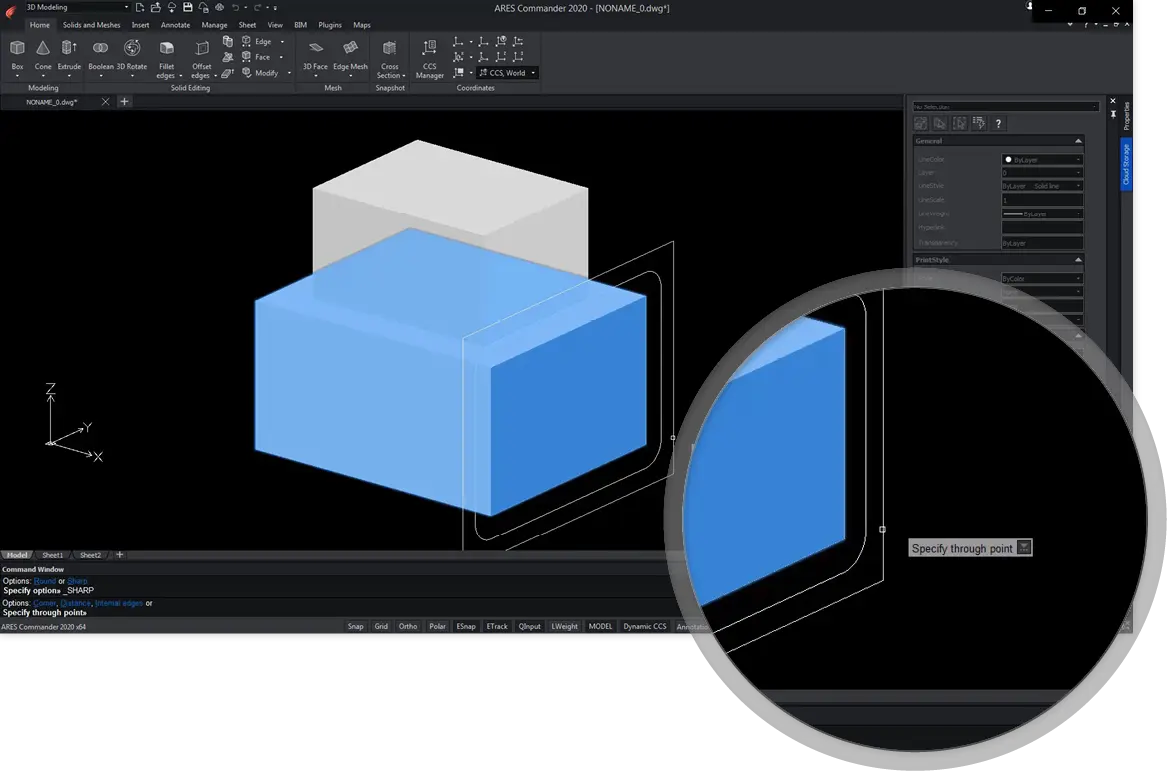Open the LineWeight ByLayer dropdown
The width and height of the screenshot is (1167, 771).
pyautogui.click(x=1042, y=214)
